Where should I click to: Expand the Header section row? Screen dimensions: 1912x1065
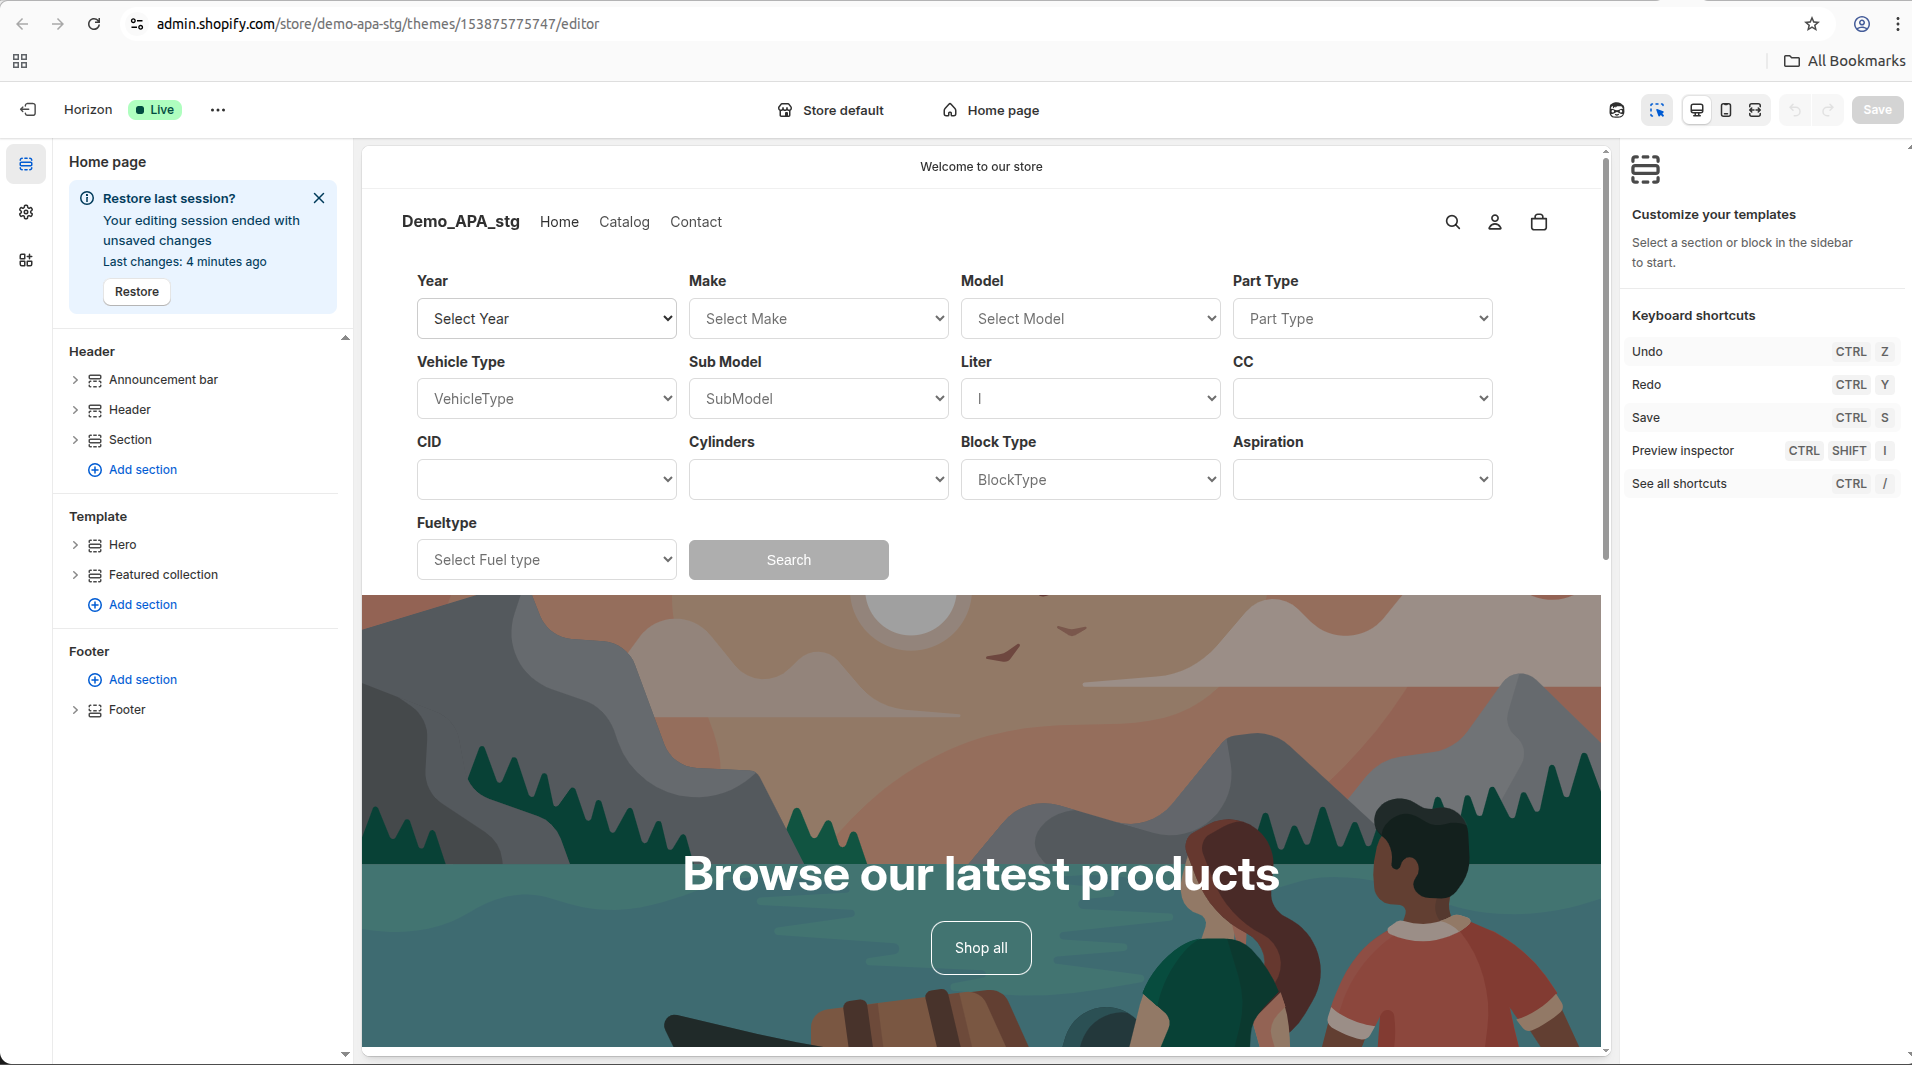(x=75, y=410)
